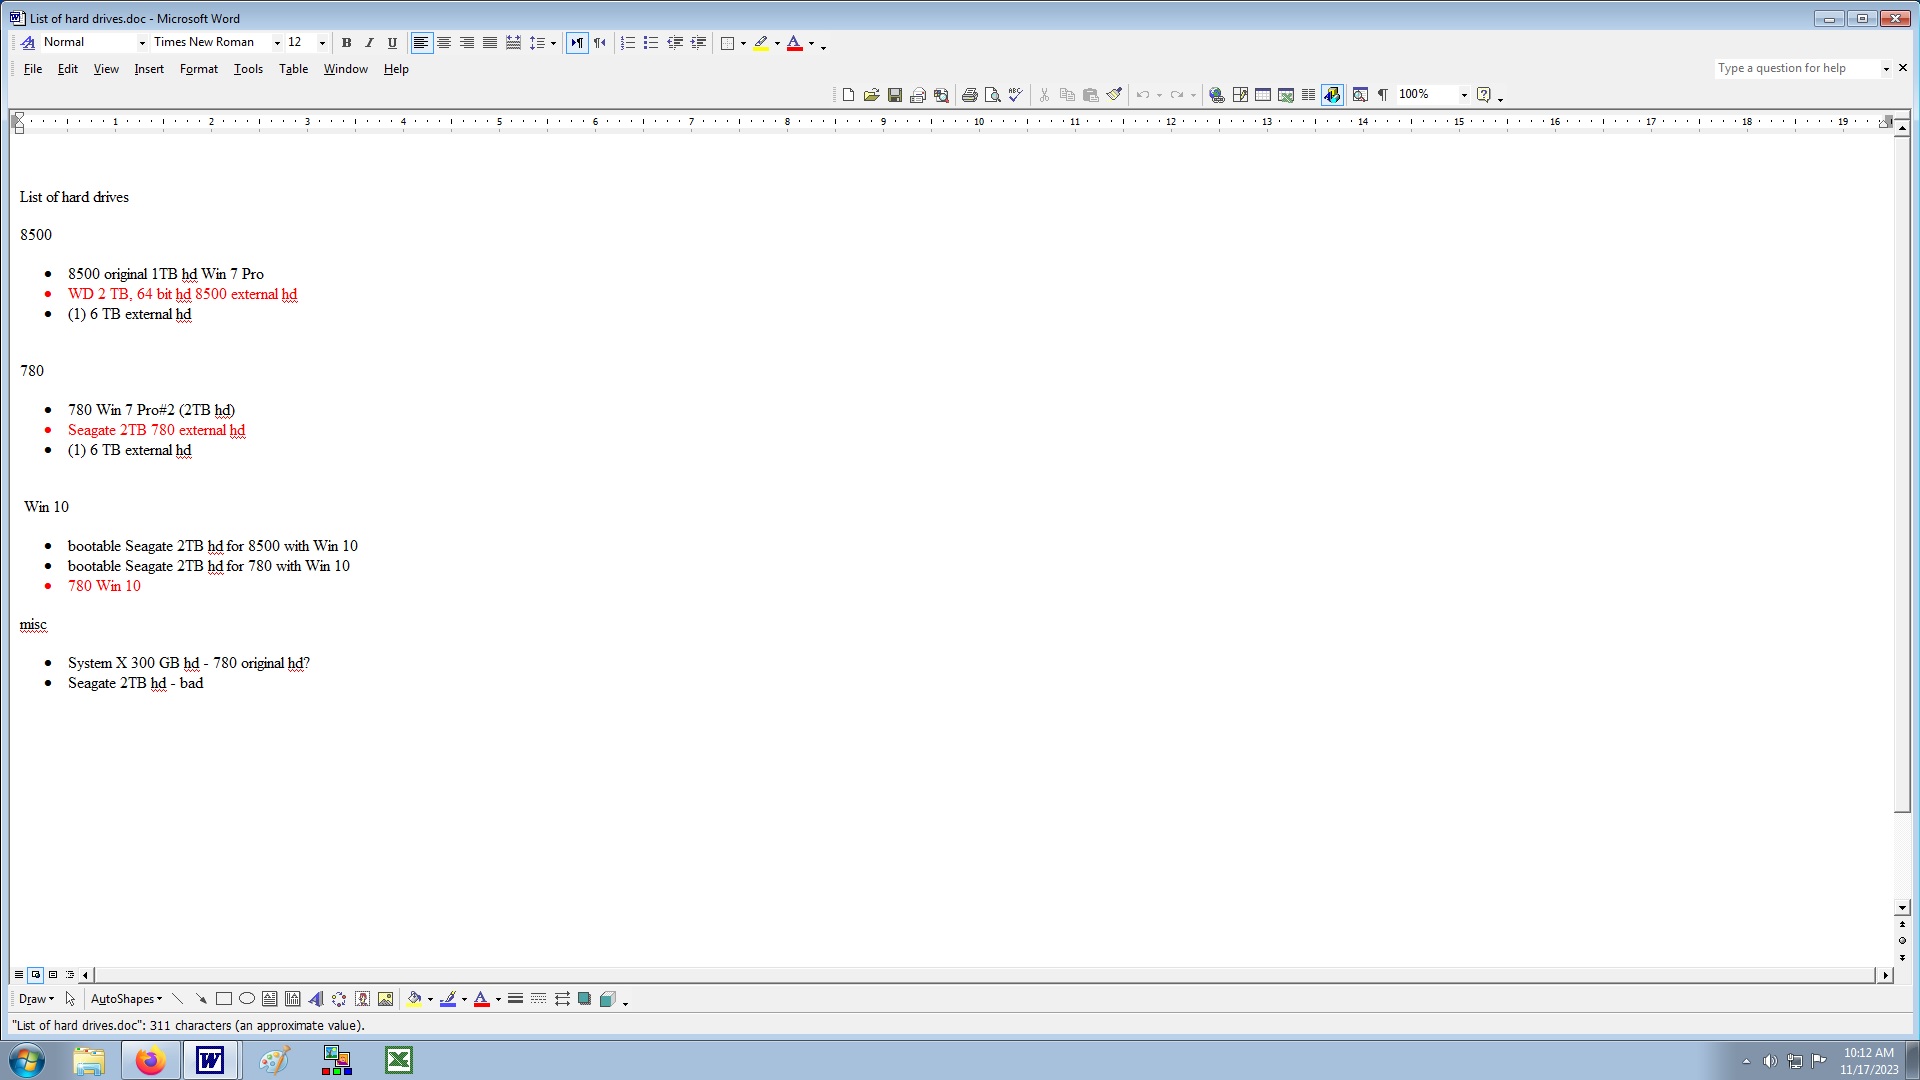Click the Highlight color button in Formatting toolbar

pyautogui.click(x=762, y=43)
